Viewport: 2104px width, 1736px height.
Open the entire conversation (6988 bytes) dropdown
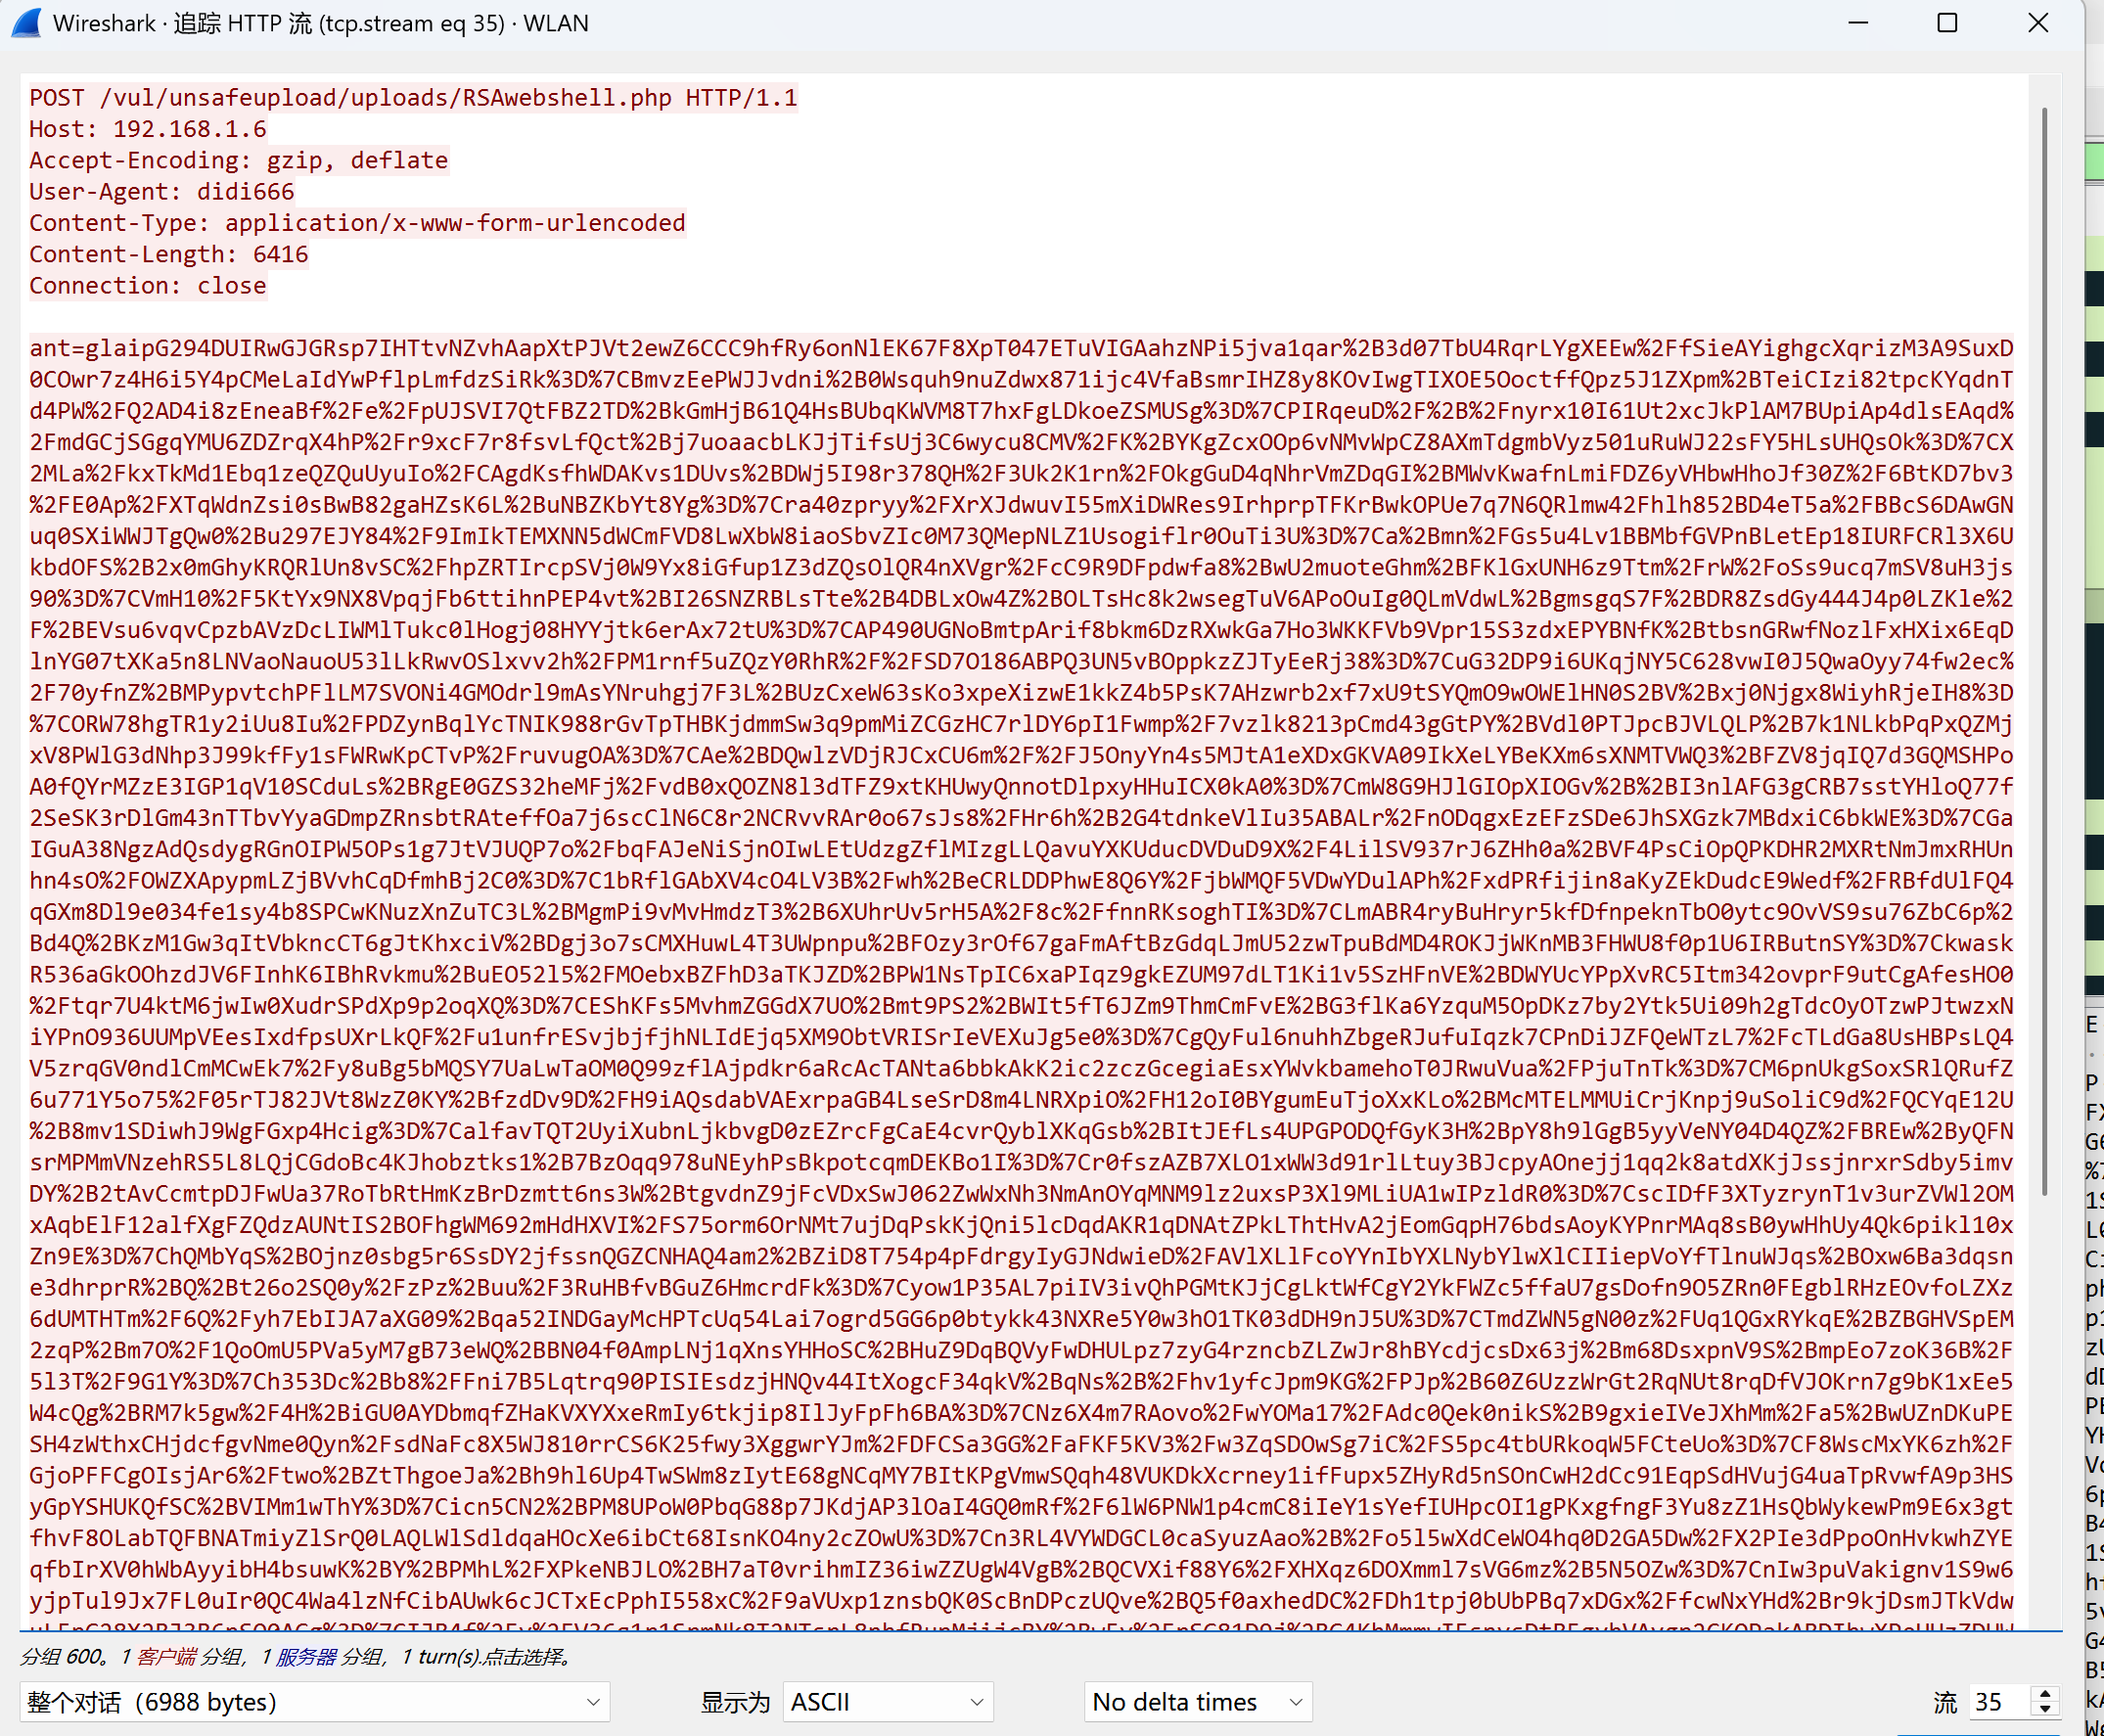point(314,1702)
